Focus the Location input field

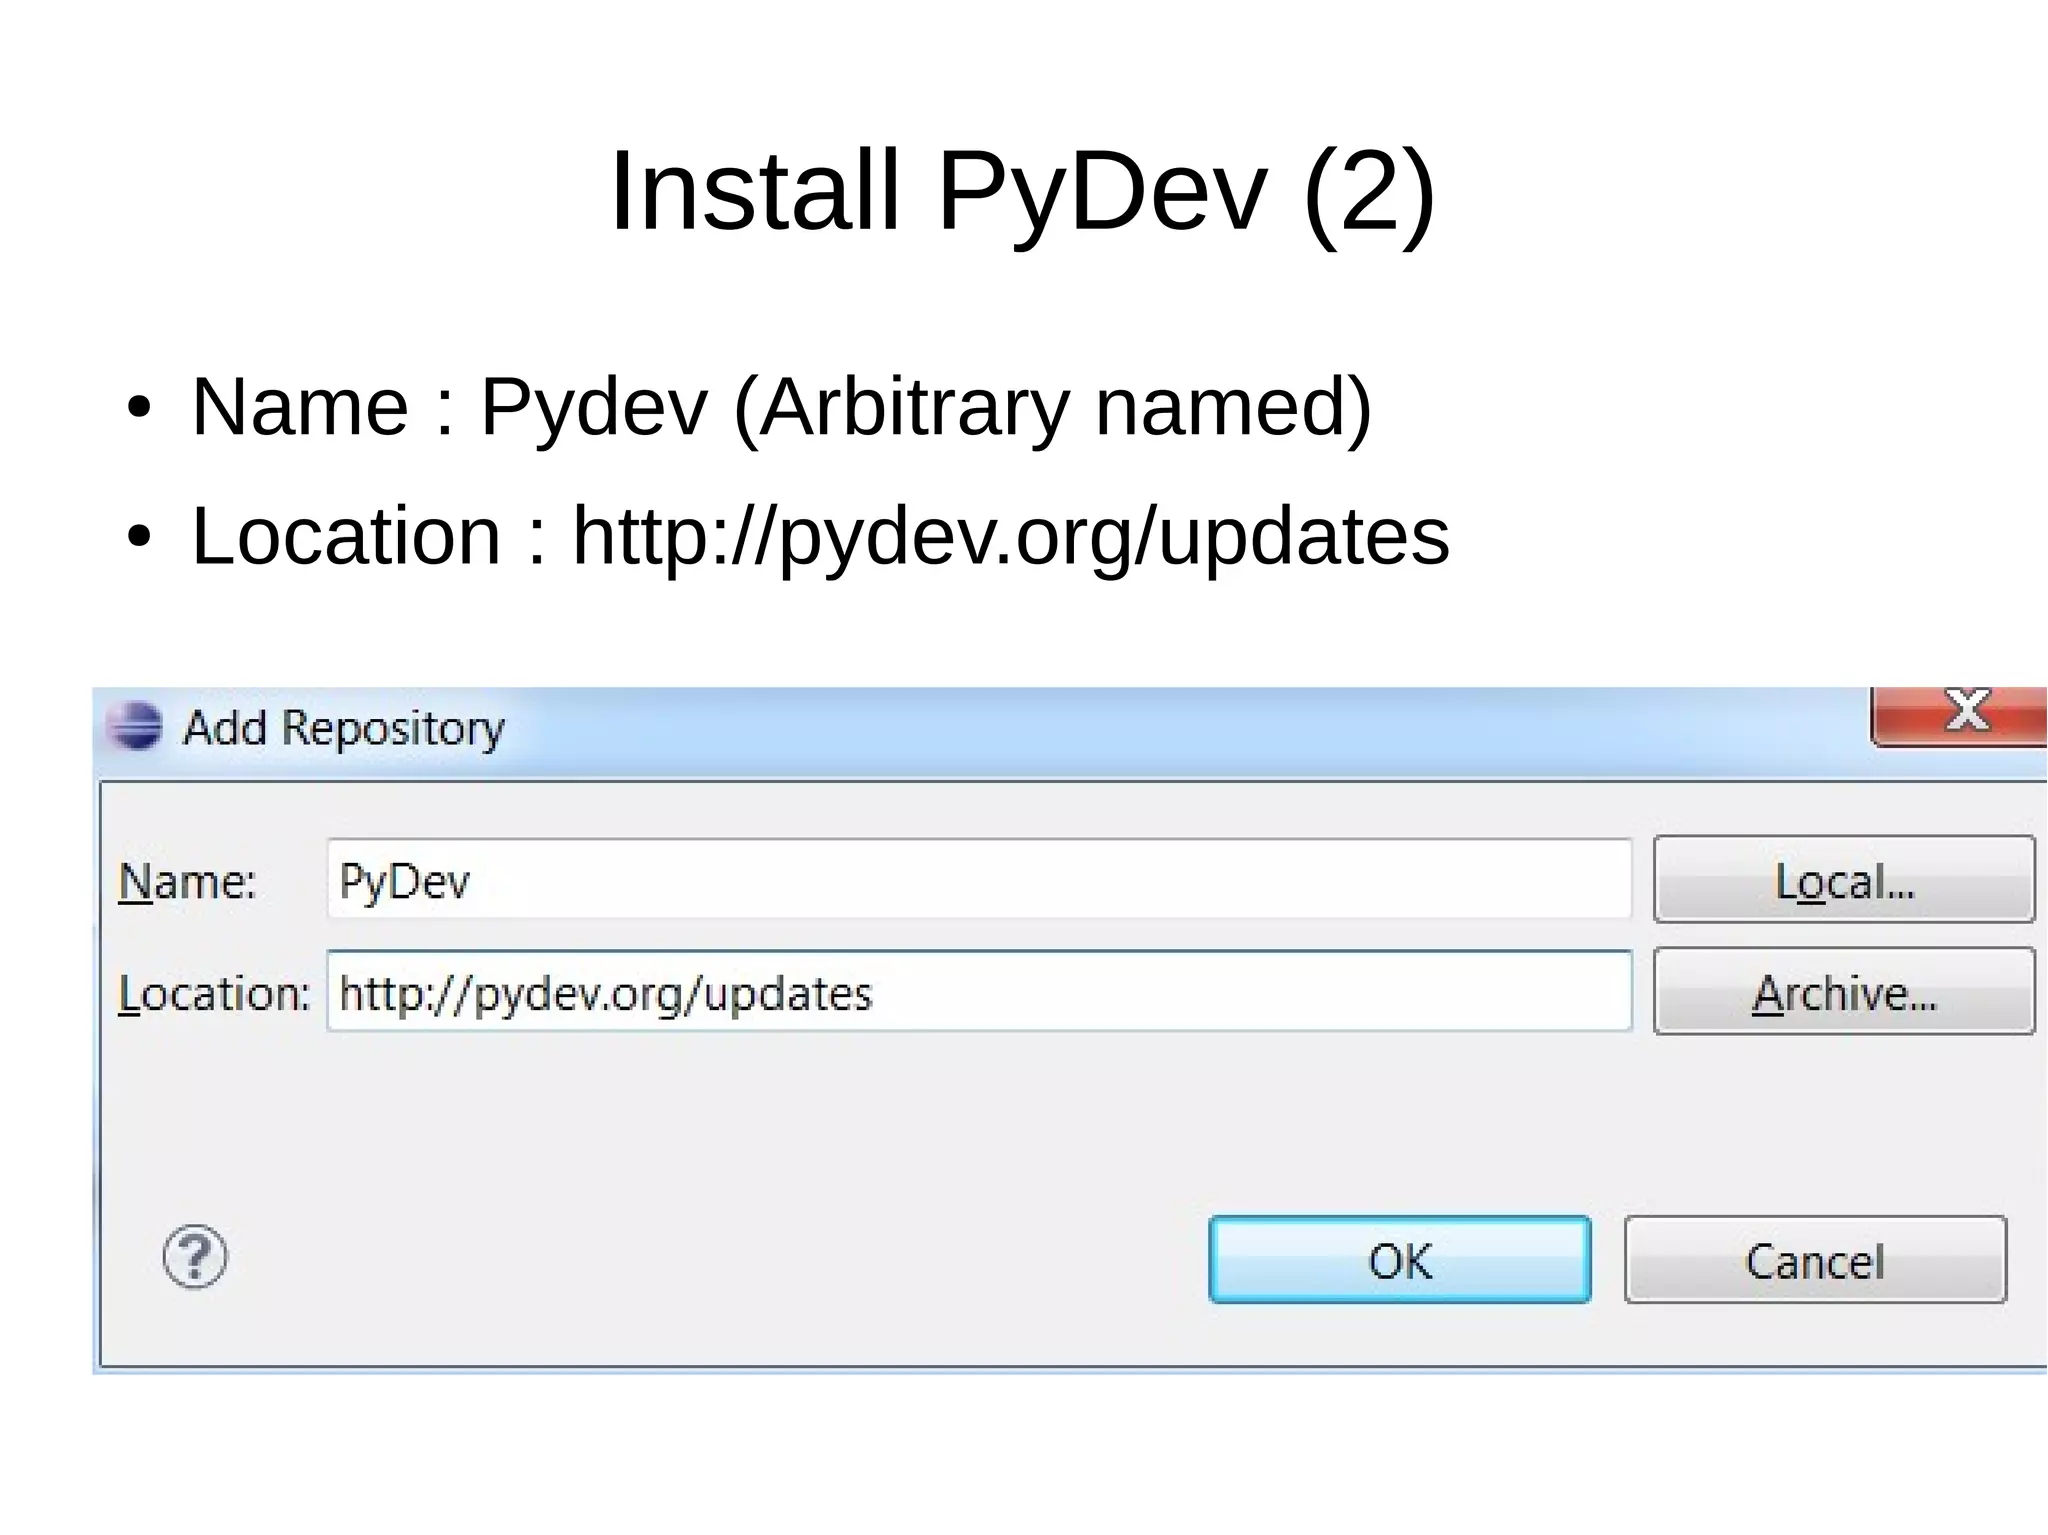point(979,992)
